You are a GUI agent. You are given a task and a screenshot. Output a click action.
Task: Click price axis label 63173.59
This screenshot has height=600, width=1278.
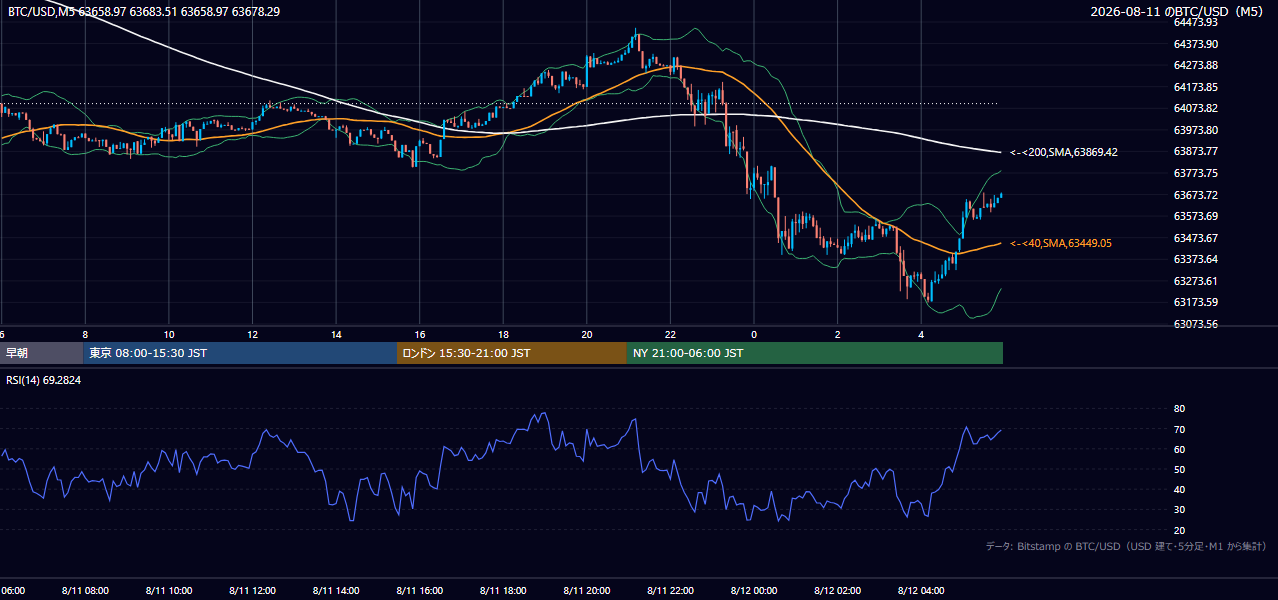(x=1195, y=302)
